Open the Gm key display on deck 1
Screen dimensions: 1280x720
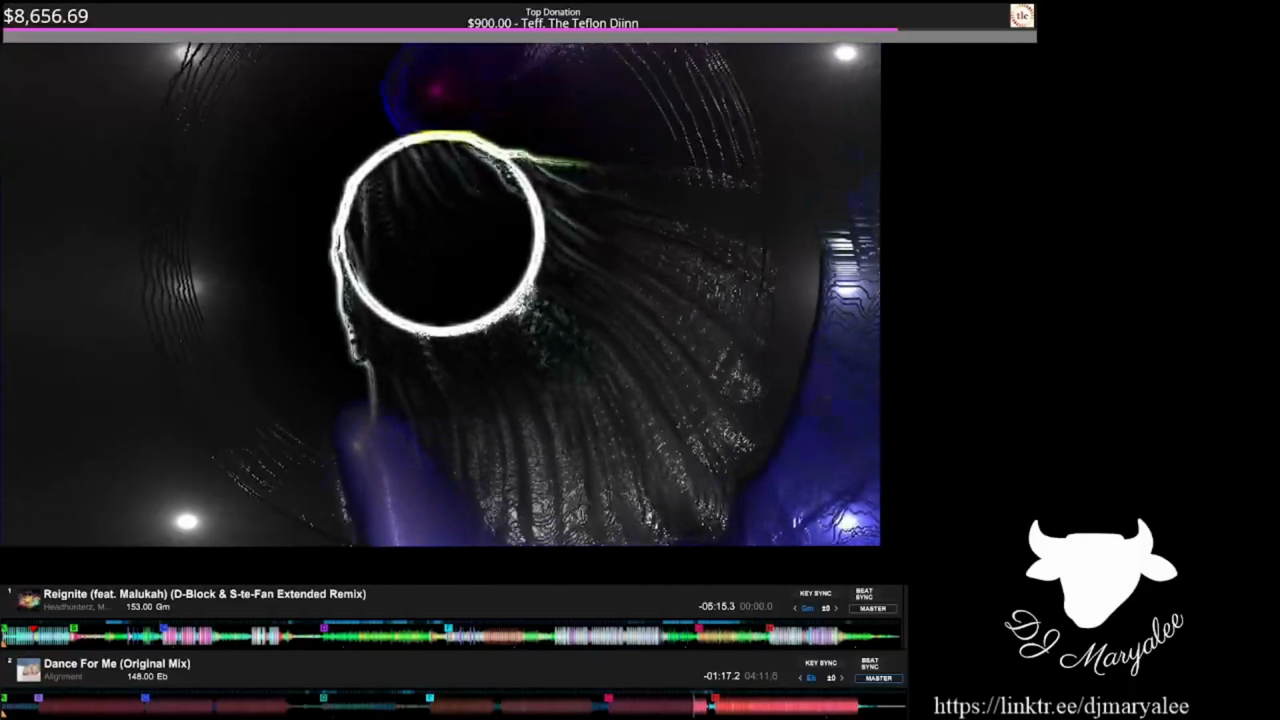[x=807, y=608]
